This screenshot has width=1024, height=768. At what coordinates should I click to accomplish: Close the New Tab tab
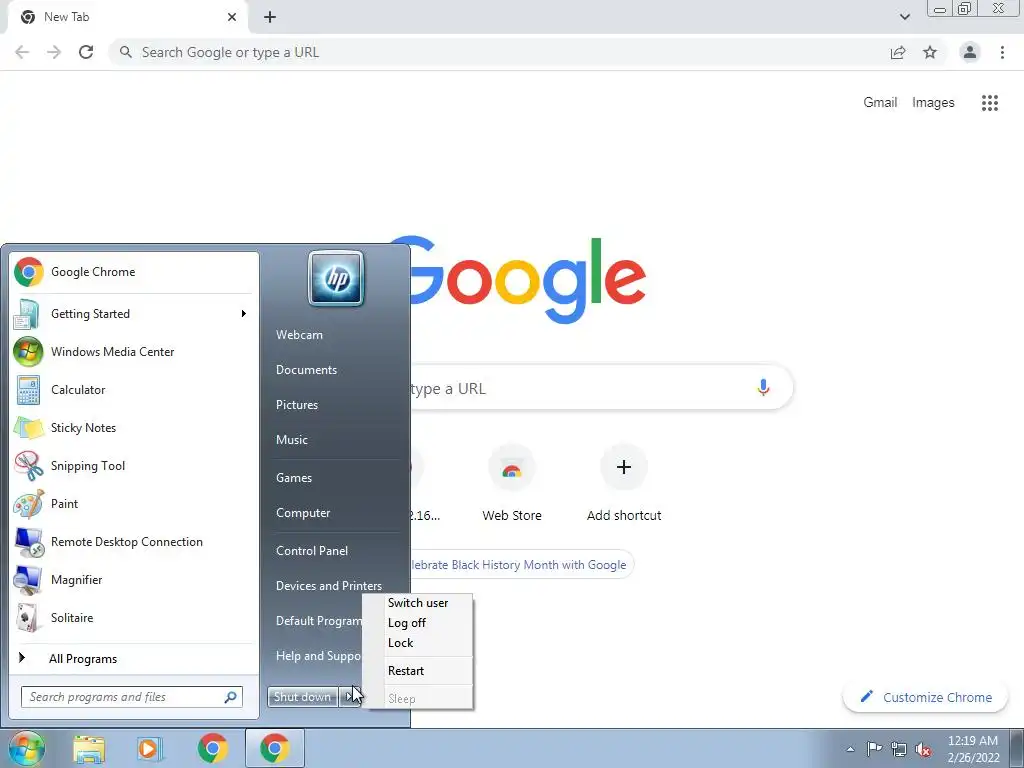click(x=232, y=17)
